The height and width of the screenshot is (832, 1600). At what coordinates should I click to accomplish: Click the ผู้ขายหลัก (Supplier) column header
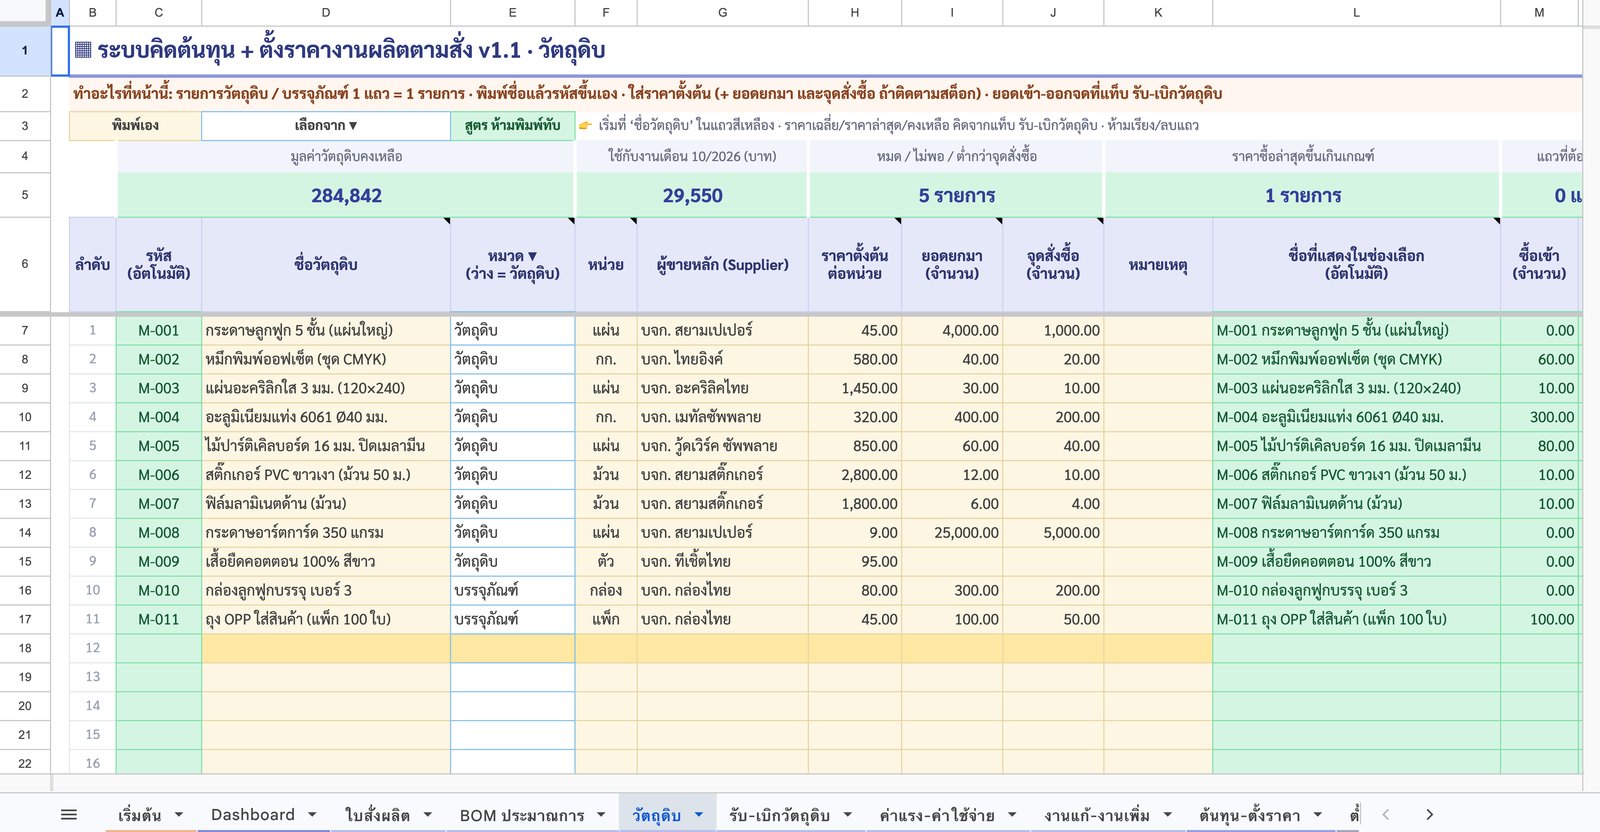point(722,264)
